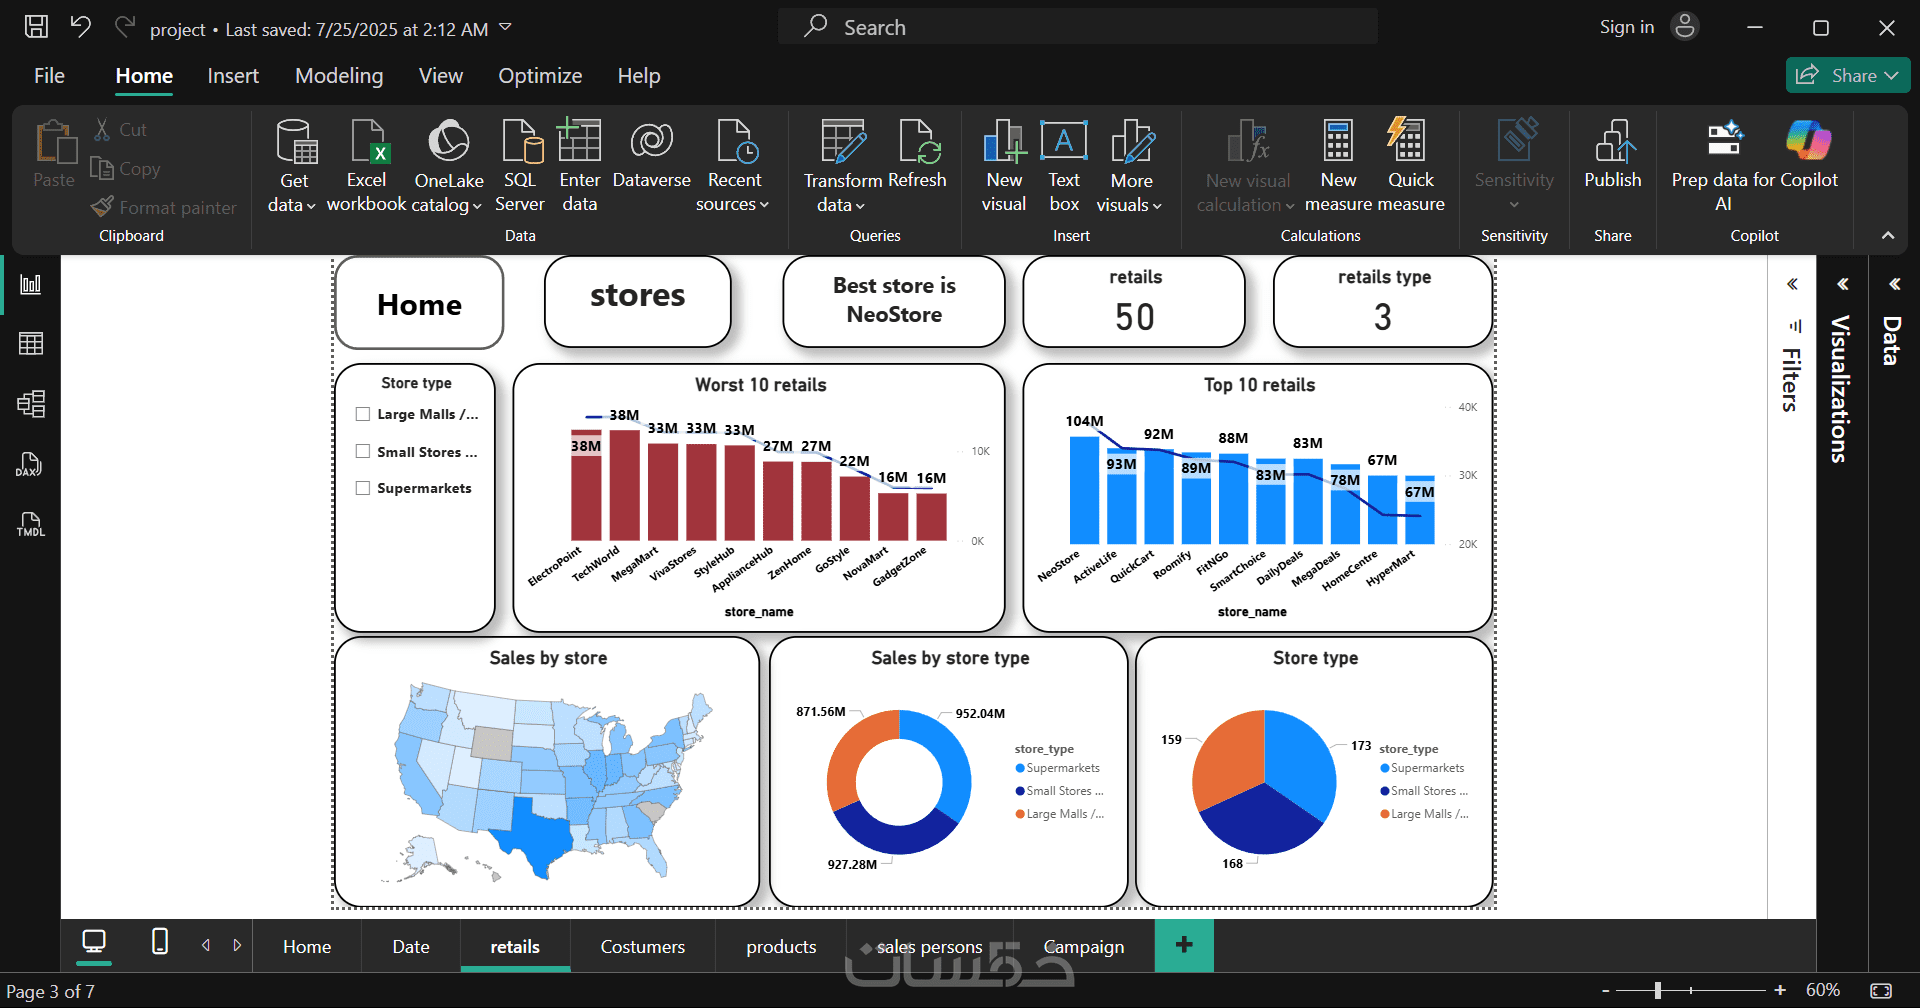Click the Search box
Image resolution: width=1920 pixels, height=1008 pixels.
[x=1078, y=27]
